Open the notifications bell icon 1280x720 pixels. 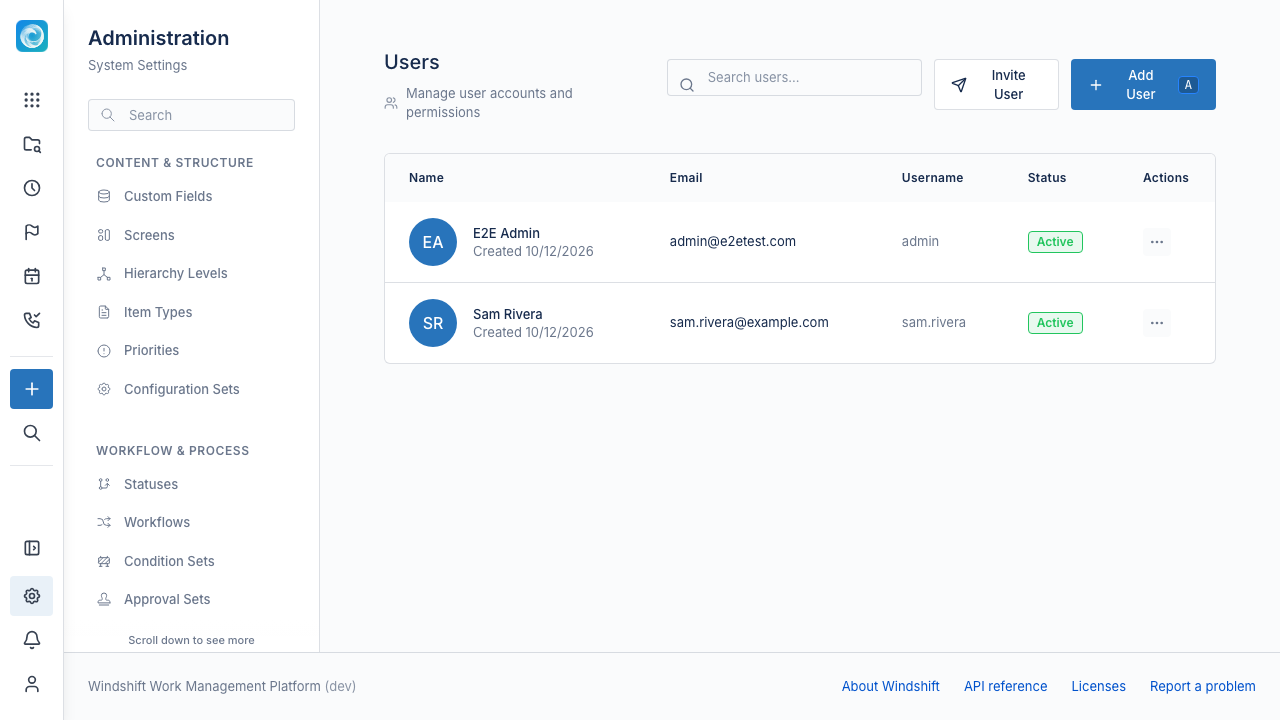[32, 640]
